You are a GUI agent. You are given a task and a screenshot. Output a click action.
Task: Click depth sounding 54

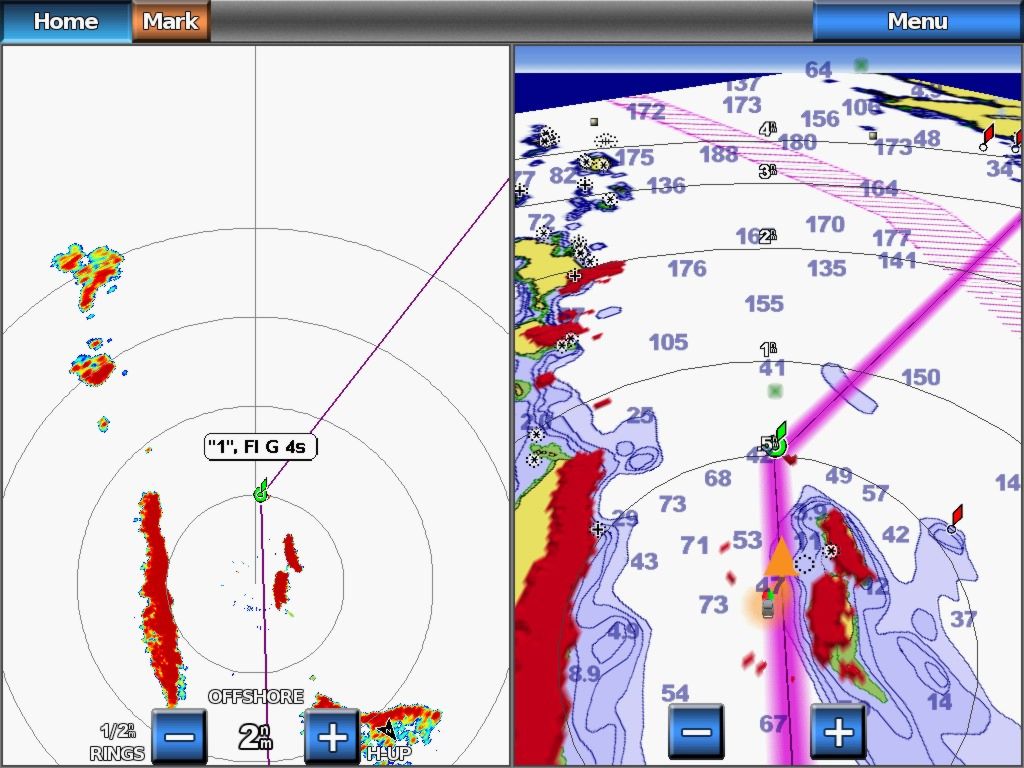[x=675, y=693]
